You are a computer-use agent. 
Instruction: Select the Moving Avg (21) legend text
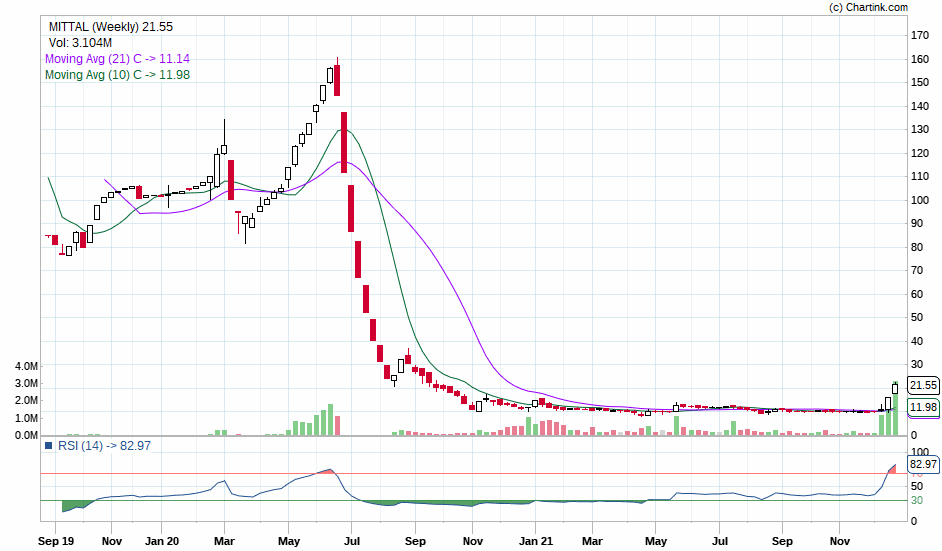[117, 58]
